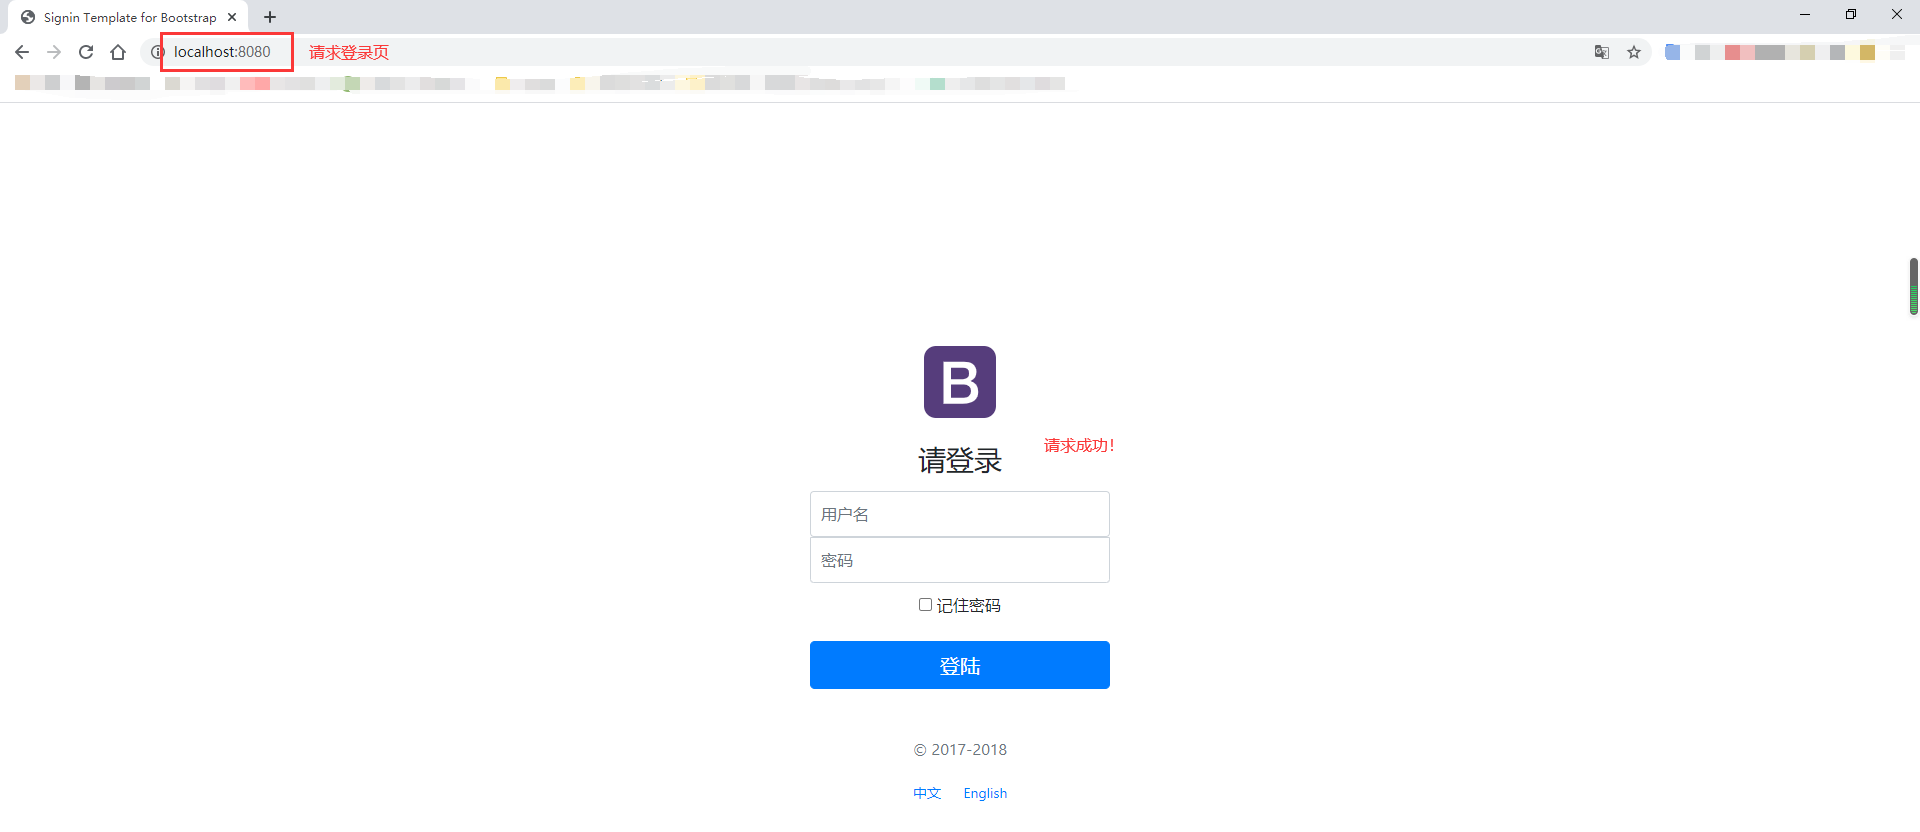Select the Signin Template for Bootstrap tab
1920x832 pixels.
point(130,17)
